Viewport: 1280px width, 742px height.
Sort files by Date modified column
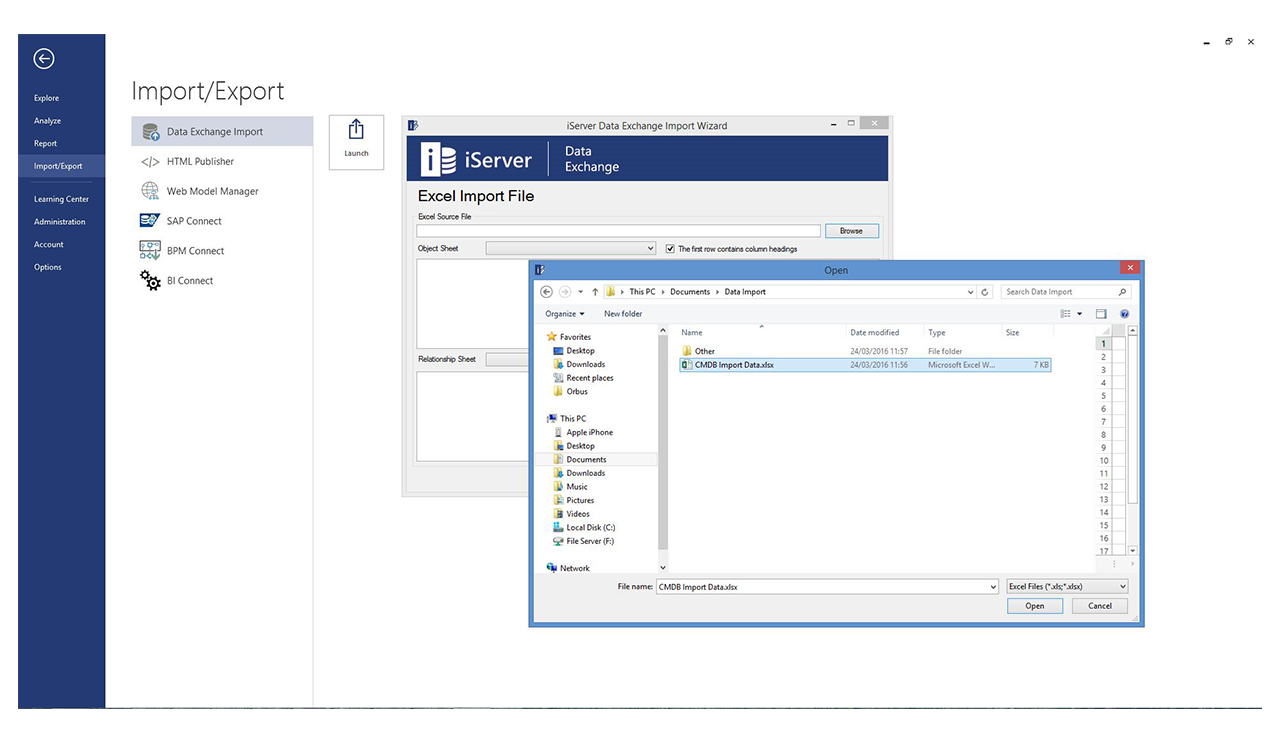click(875, 332)
